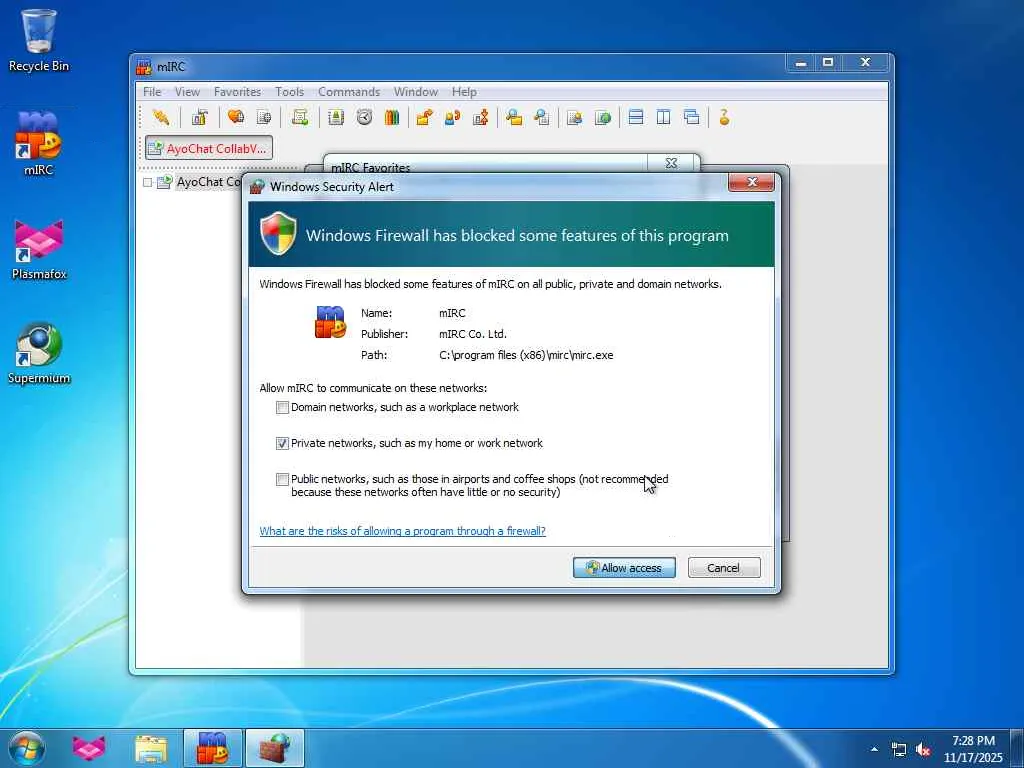Image resolution: width=1024 pixels, height=768 pixels.
Task: Click the Send File folder toolbar icon
Action: (x=424, y=118)
